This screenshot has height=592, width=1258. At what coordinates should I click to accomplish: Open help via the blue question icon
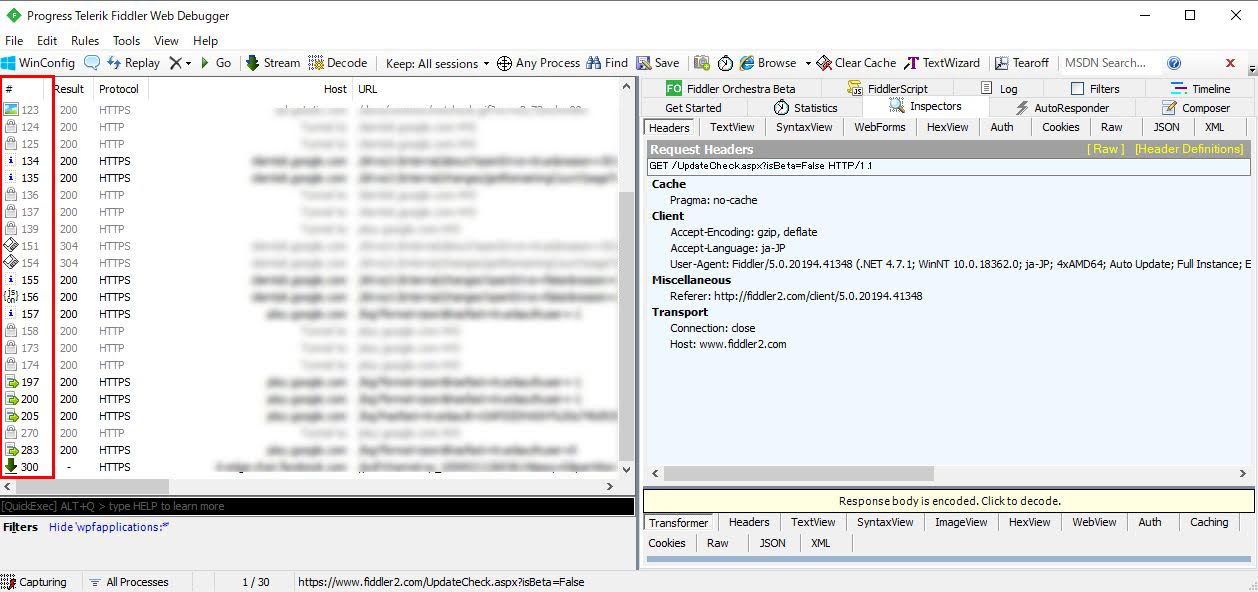(x=1174, y=62)
